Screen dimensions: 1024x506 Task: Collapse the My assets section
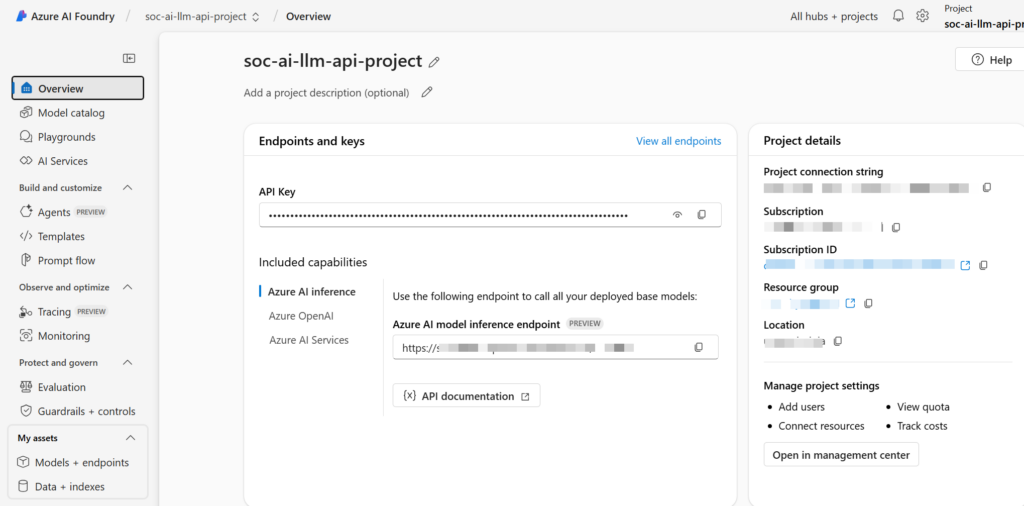130,438
